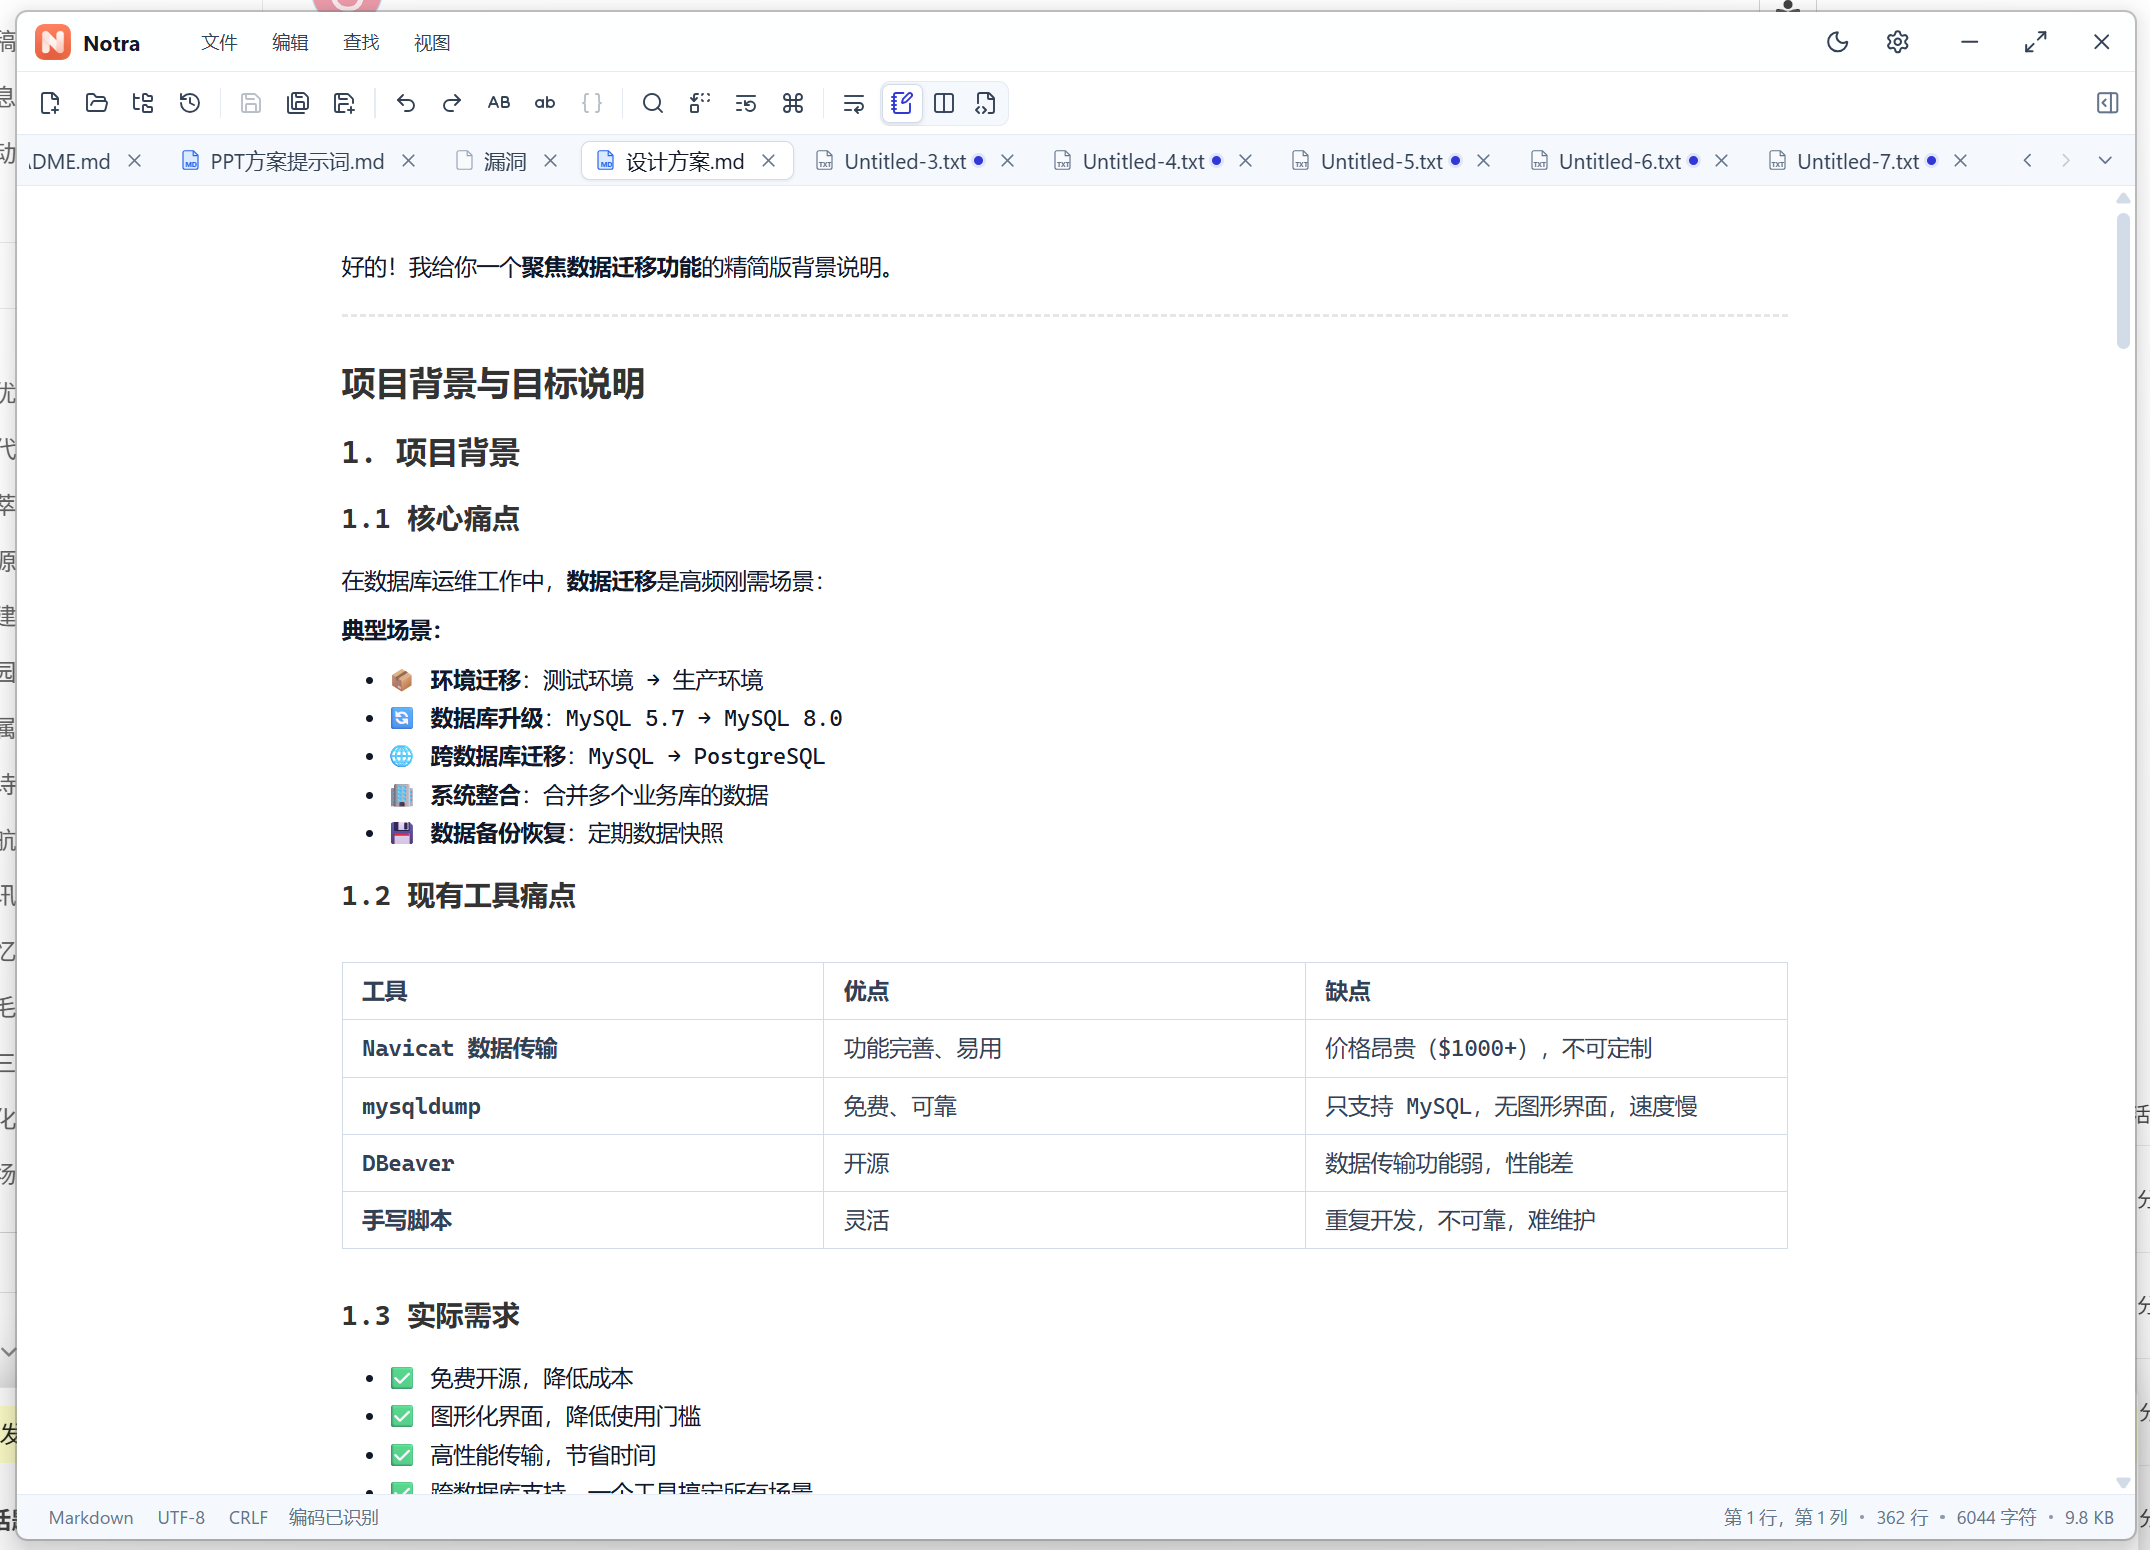Open a file using the folder icon

pos(97,103)
